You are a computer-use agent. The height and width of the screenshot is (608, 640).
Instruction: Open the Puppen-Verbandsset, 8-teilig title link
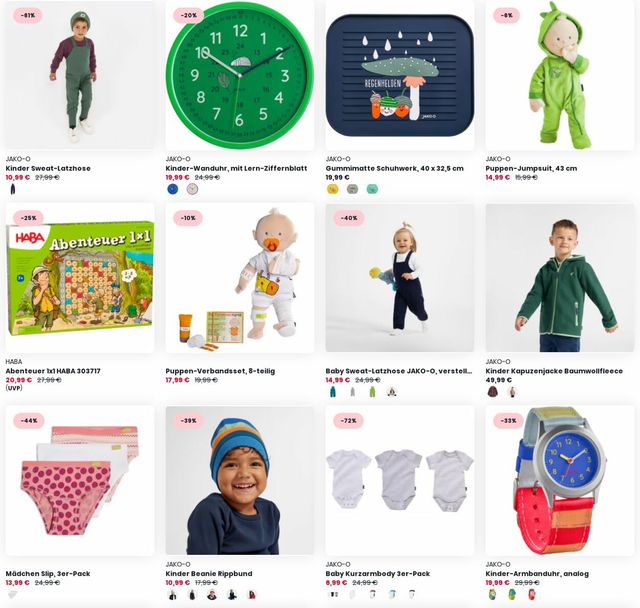(220, 371)
